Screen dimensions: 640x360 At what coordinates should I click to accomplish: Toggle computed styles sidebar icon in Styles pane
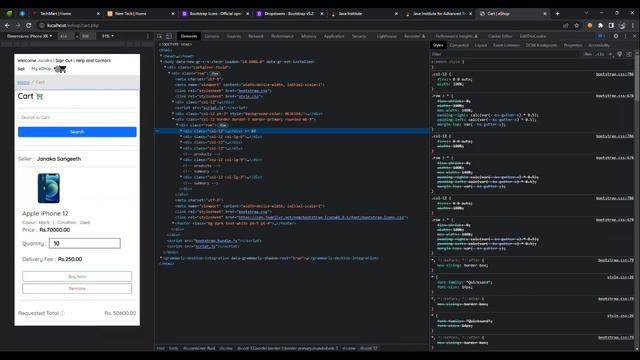(x=629, y=54)
